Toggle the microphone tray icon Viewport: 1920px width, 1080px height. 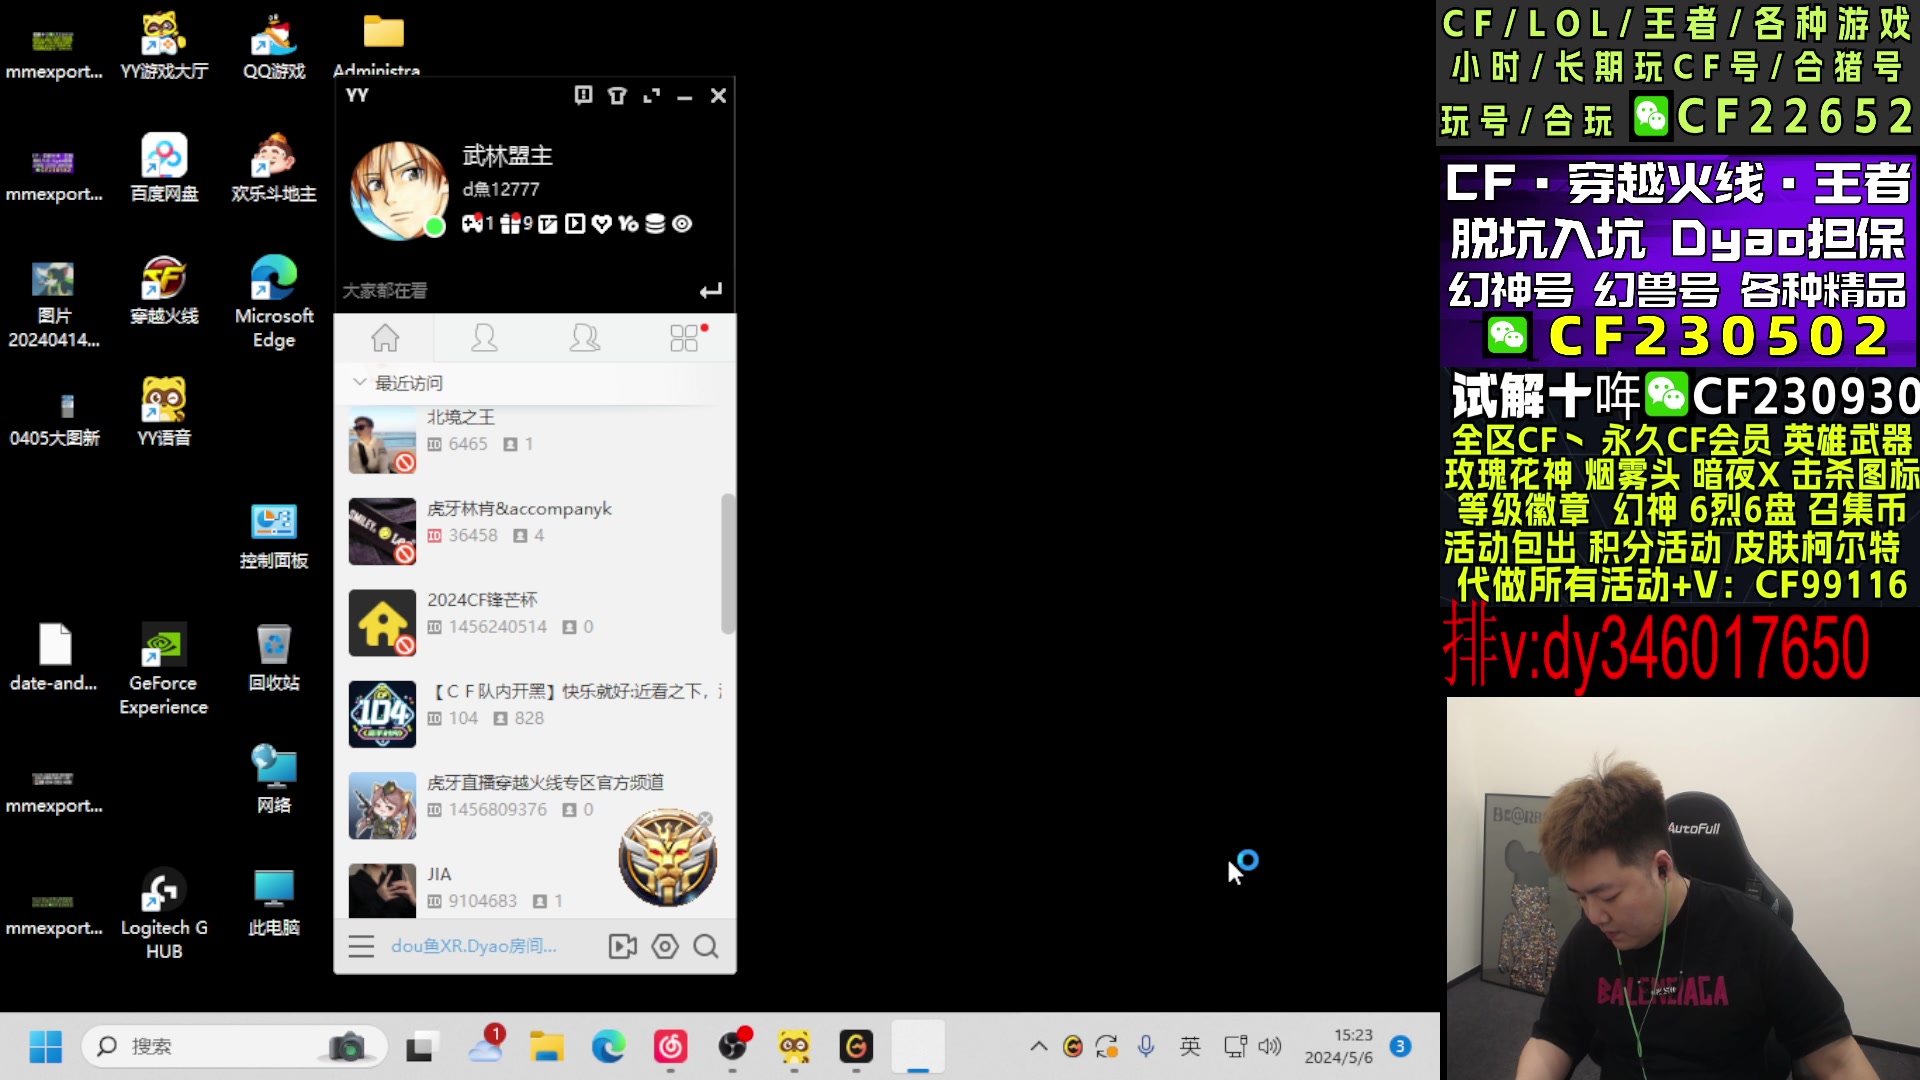tap(1146, 1047)
